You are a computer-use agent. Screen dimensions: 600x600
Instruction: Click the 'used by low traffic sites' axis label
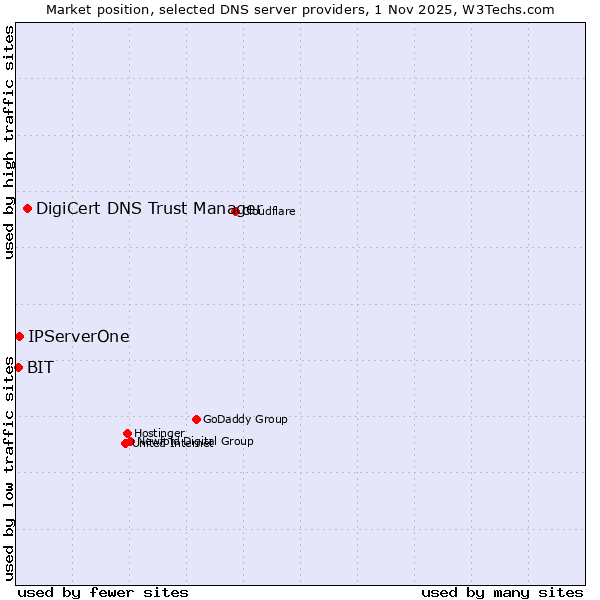[x=9, y=468]
